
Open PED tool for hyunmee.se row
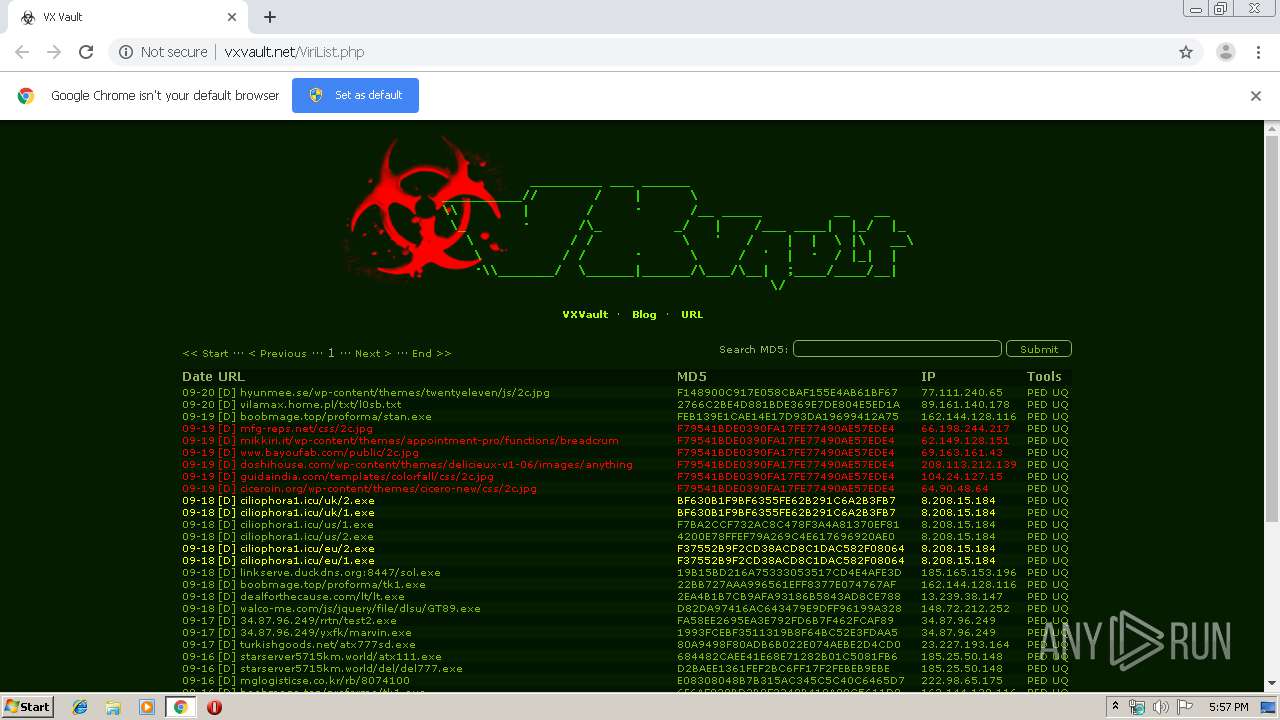click(x=1037, y=393)
